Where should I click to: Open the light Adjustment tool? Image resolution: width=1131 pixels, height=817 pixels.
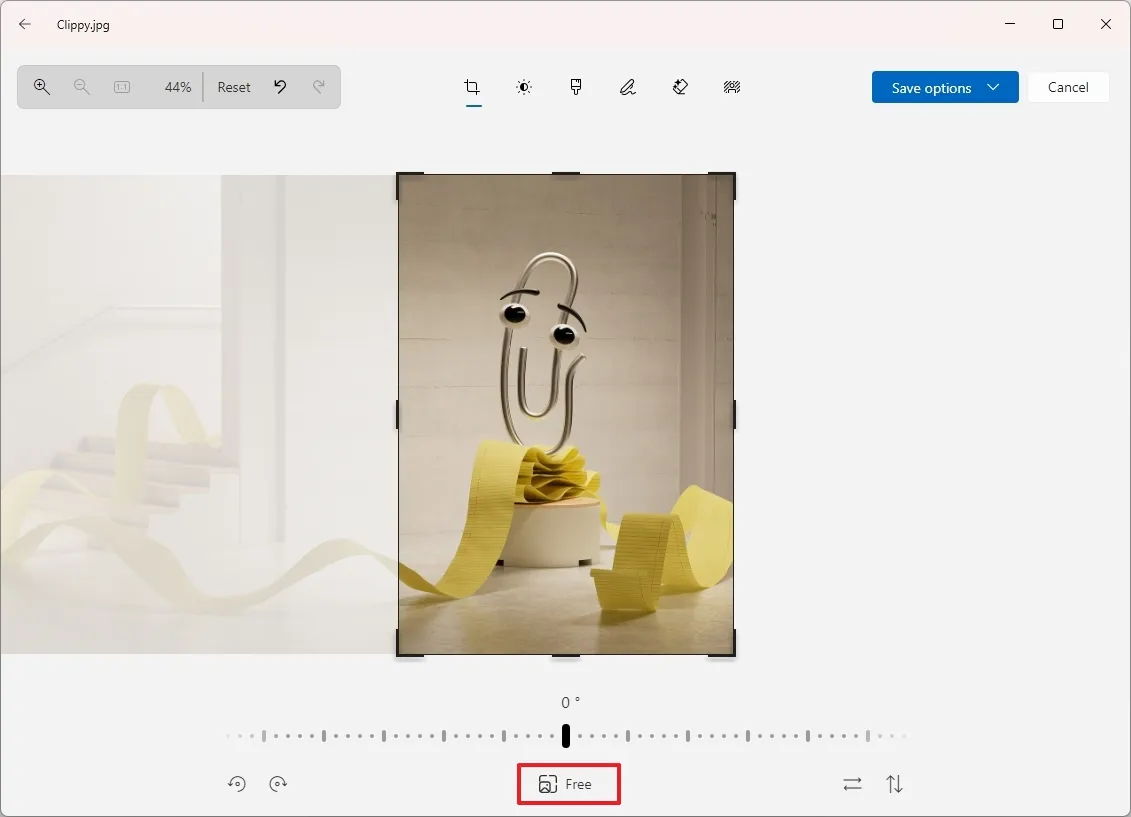pyautogui.click(x=524, y=87)
